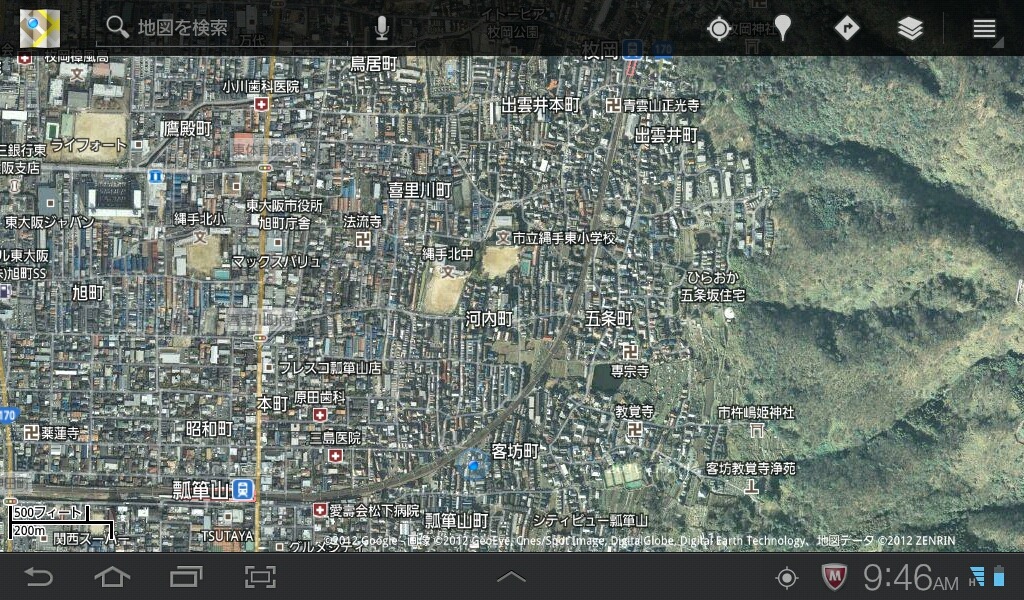The image size is (1024, 600).
Task: Open Places with the pin icon
Action: pos(783,28)
